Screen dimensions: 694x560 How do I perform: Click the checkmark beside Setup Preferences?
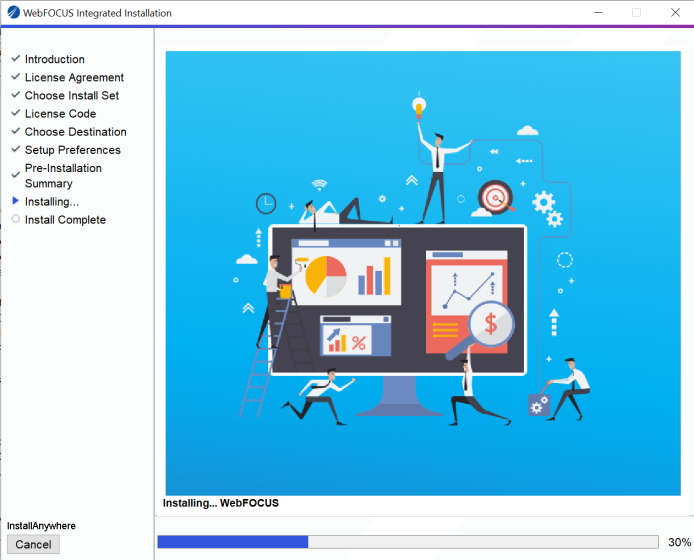coord(15,149)
